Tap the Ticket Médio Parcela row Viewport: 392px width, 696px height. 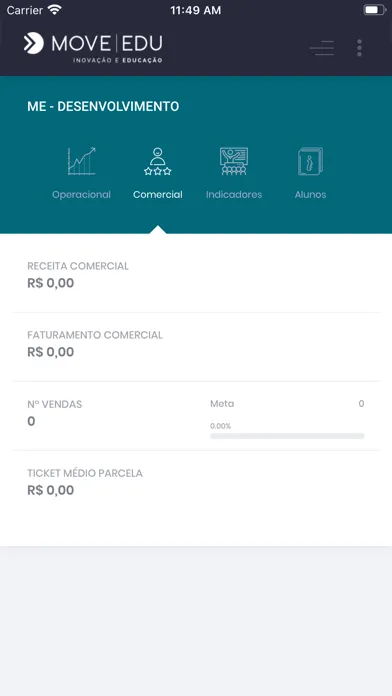196,485
